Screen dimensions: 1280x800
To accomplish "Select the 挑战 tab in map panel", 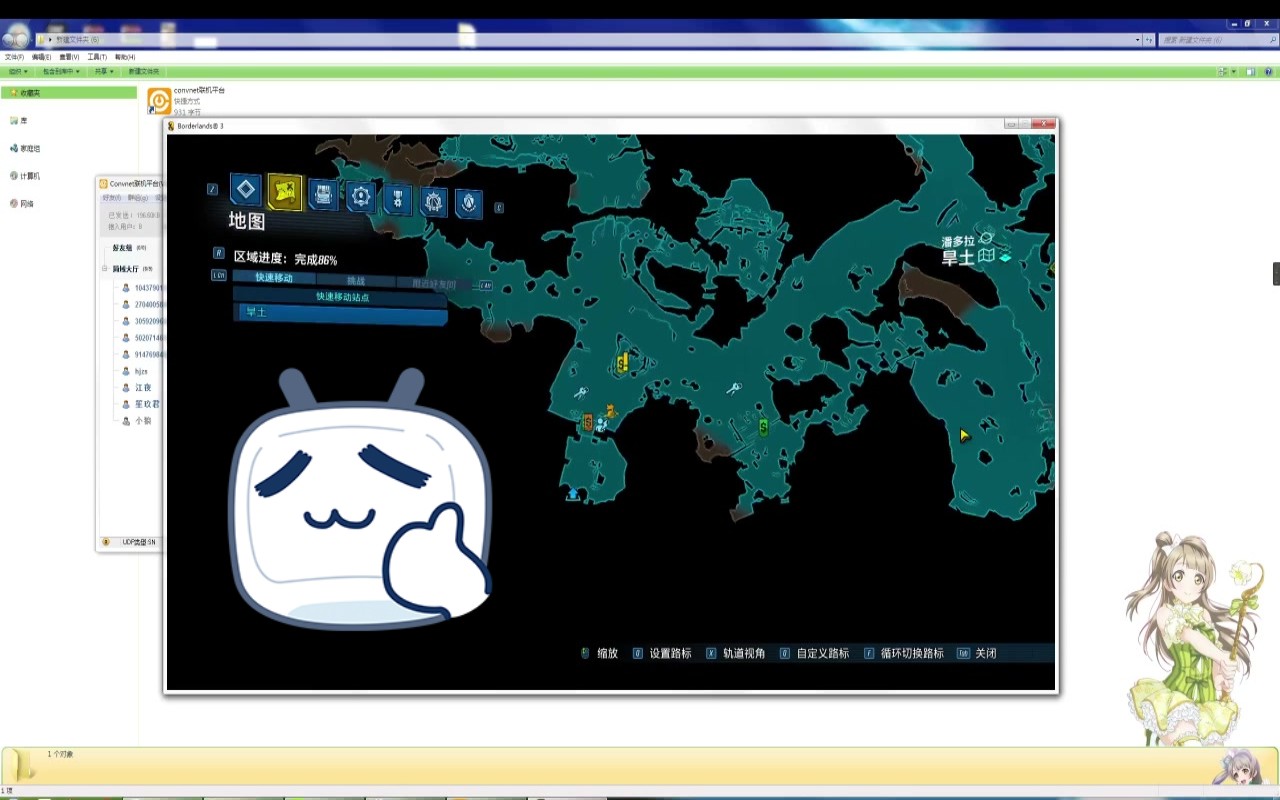I will click(x=356, y=281).
